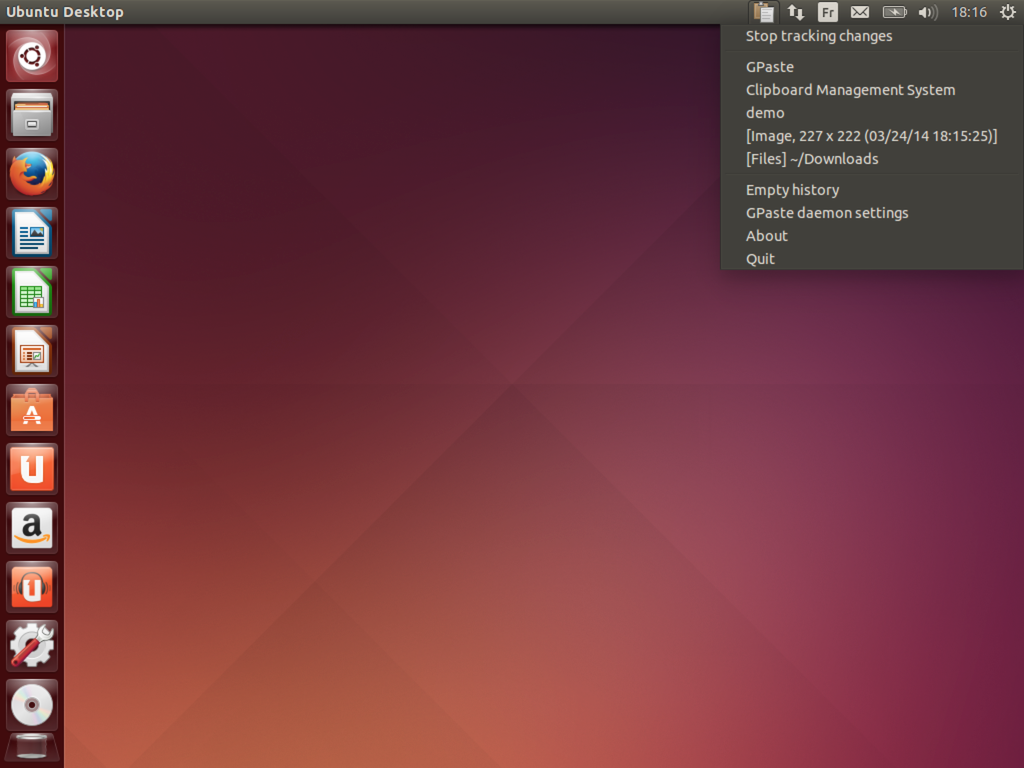This screenshot has width=1024, height=768.
Task: Open the Ubuntu Software Center
Action: [32, 410]
